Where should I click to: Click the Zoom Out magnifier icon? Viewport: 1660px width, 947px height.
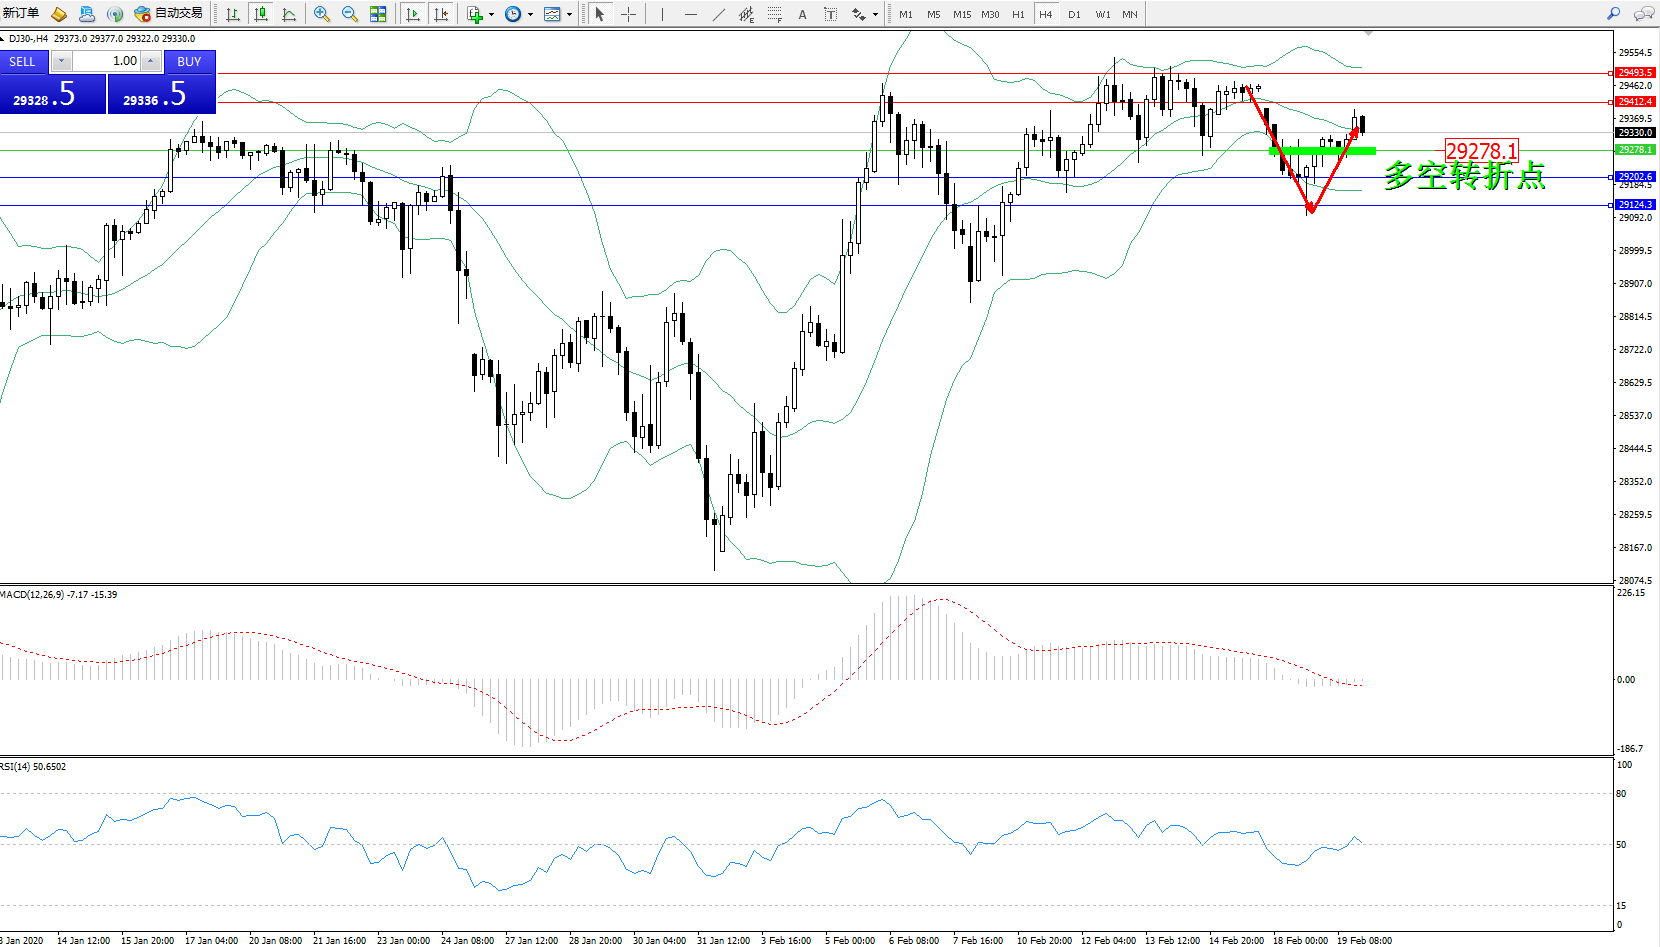(x=350, y=14)
